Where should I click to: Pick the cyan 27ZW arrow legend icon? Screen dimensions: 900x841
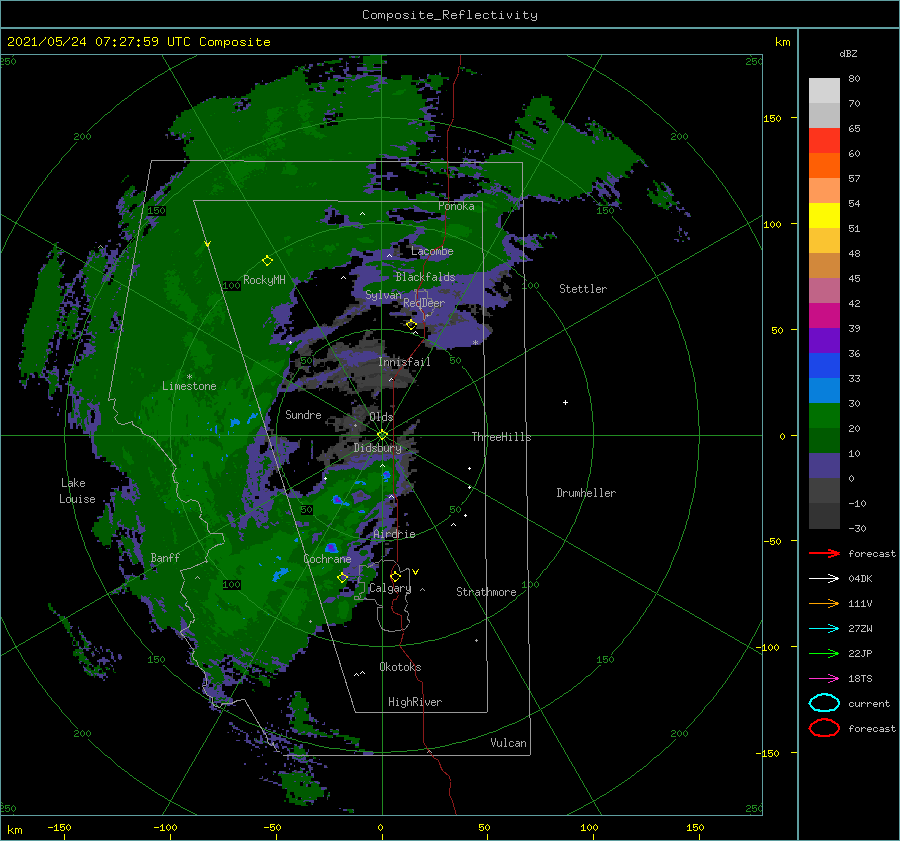pos(824,629)
